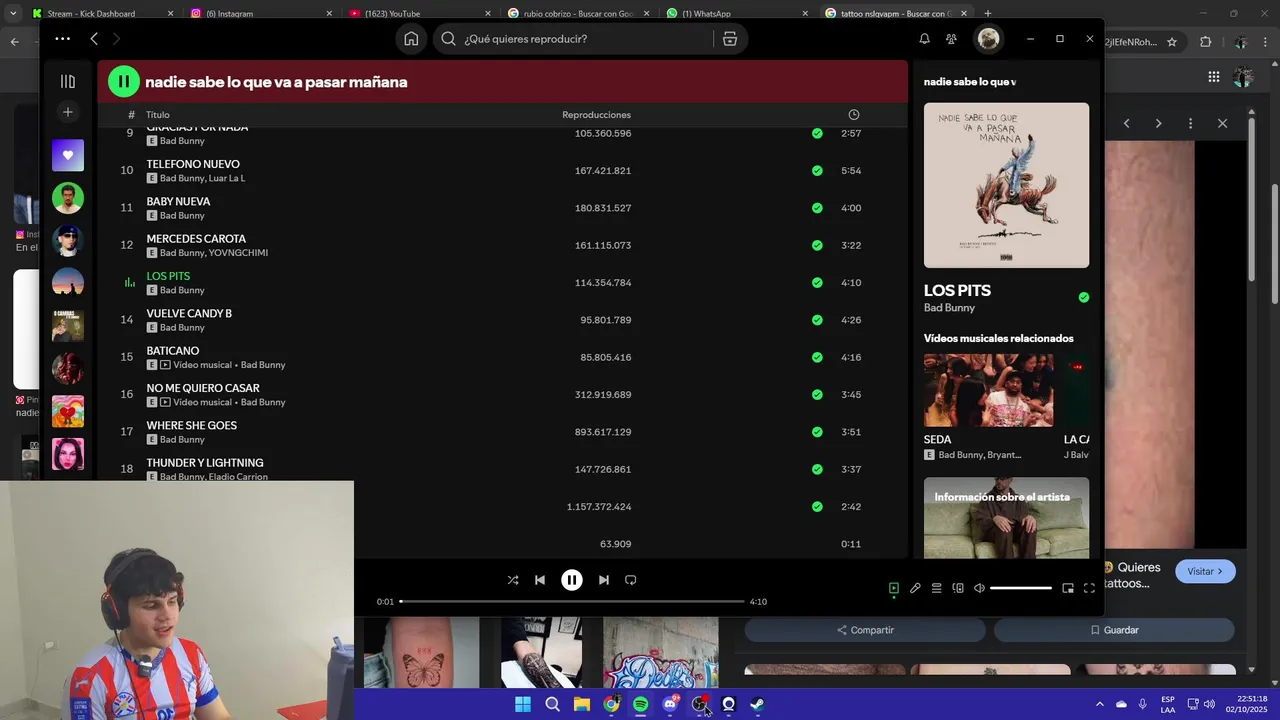Screen dimensions: 1280x720
Task: Toggle saved check for VUELVE CANDY B
Action: [817, 320]
